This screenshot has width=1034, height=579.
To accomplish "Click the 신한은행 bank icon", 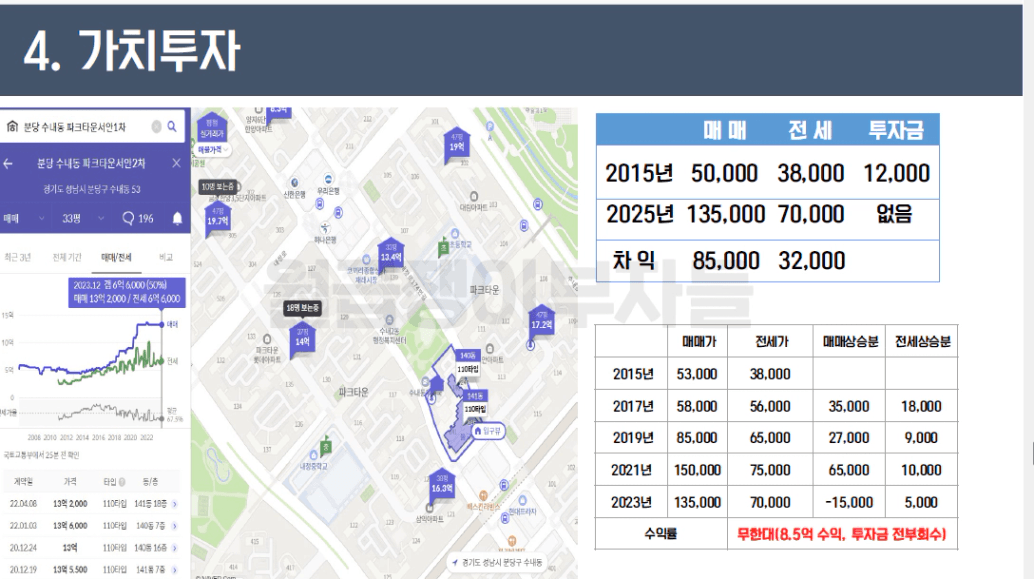I will (x=294, y=183).
